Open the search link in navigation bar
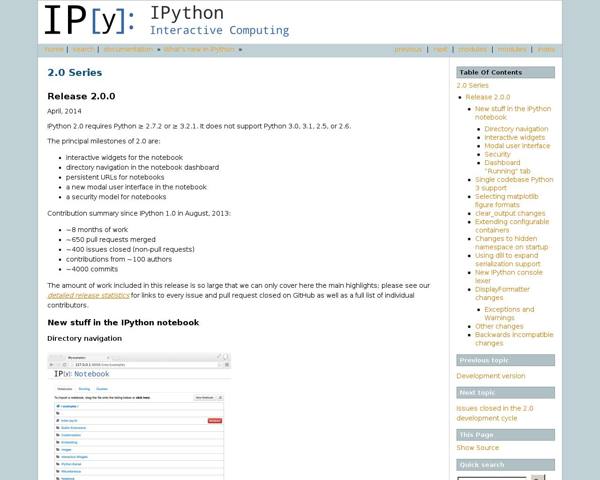 tap(83, 49)
